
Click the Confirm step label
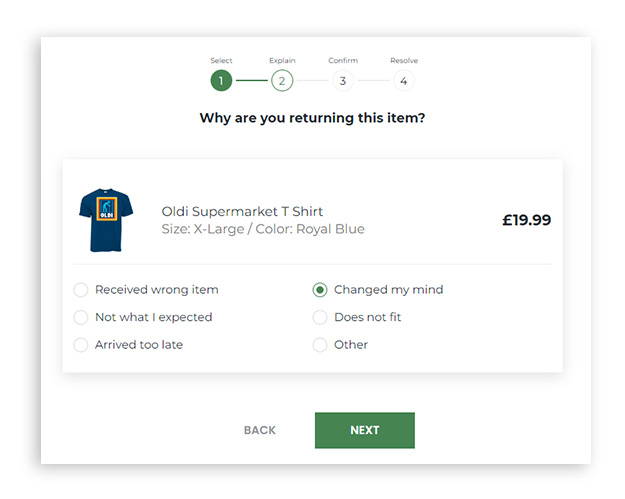pyautogui.click(x=343, y=61)
